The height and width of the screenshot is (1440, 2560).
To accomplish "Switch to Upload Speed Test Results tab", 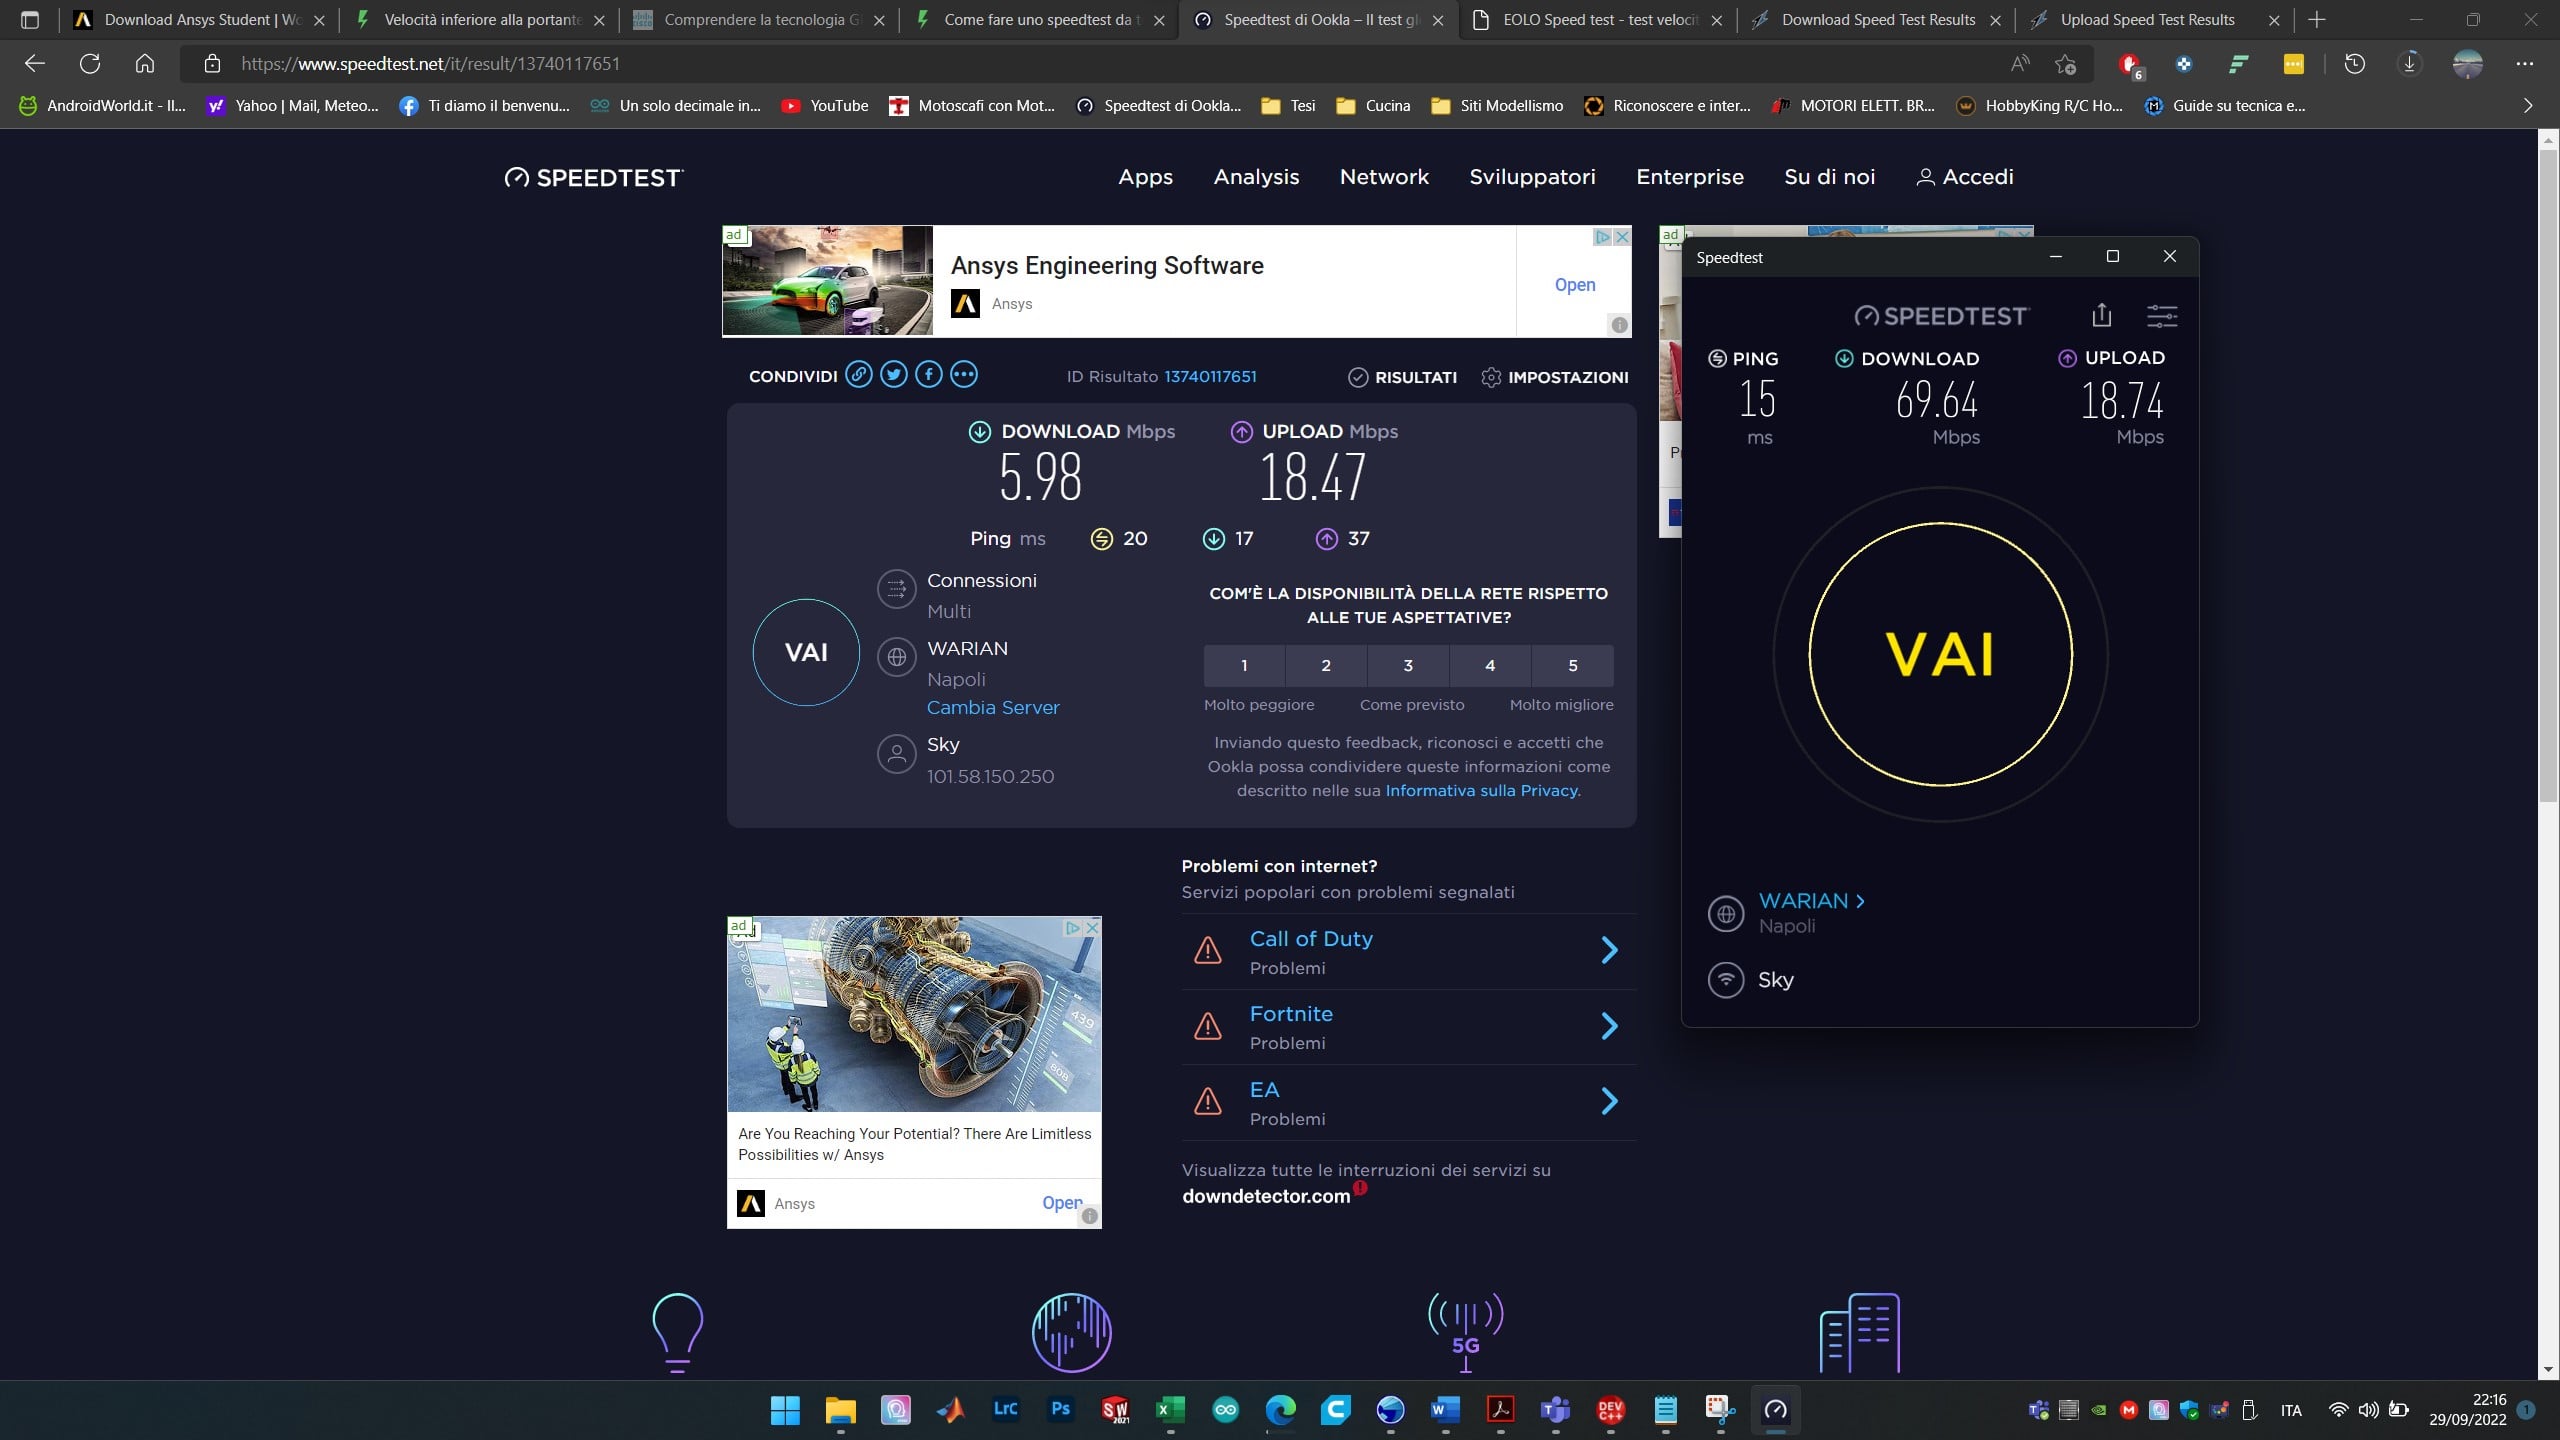I will pyautogui.click(x=2155, y=20).
